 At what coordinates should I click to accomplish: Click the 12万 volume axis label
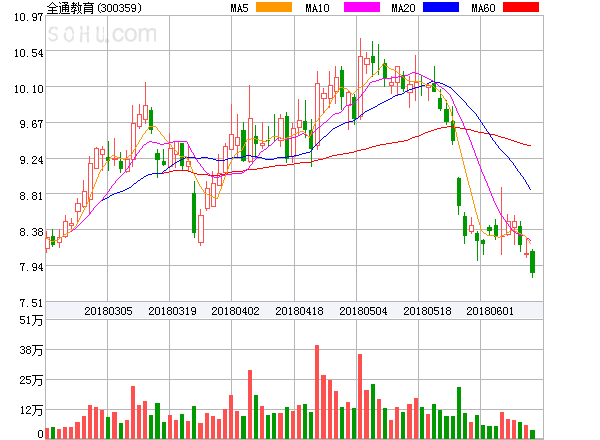click(31, 410)
